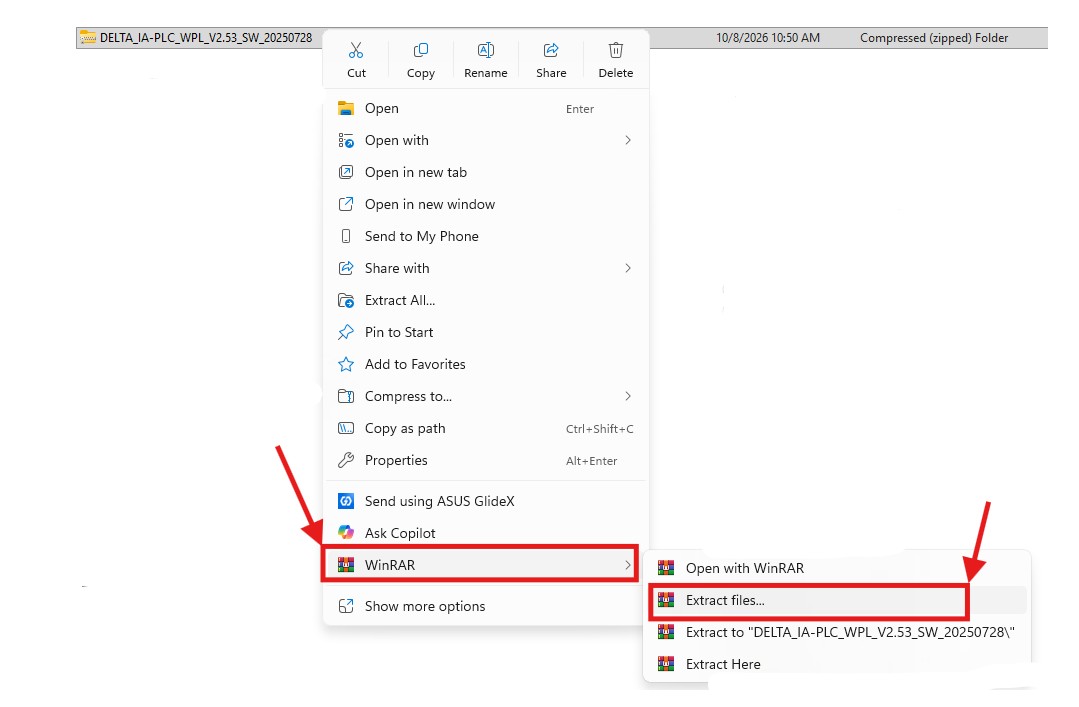1079x707 pixels.
Task: Click the Cut scissors icon
Action: [x=356, y=50]
